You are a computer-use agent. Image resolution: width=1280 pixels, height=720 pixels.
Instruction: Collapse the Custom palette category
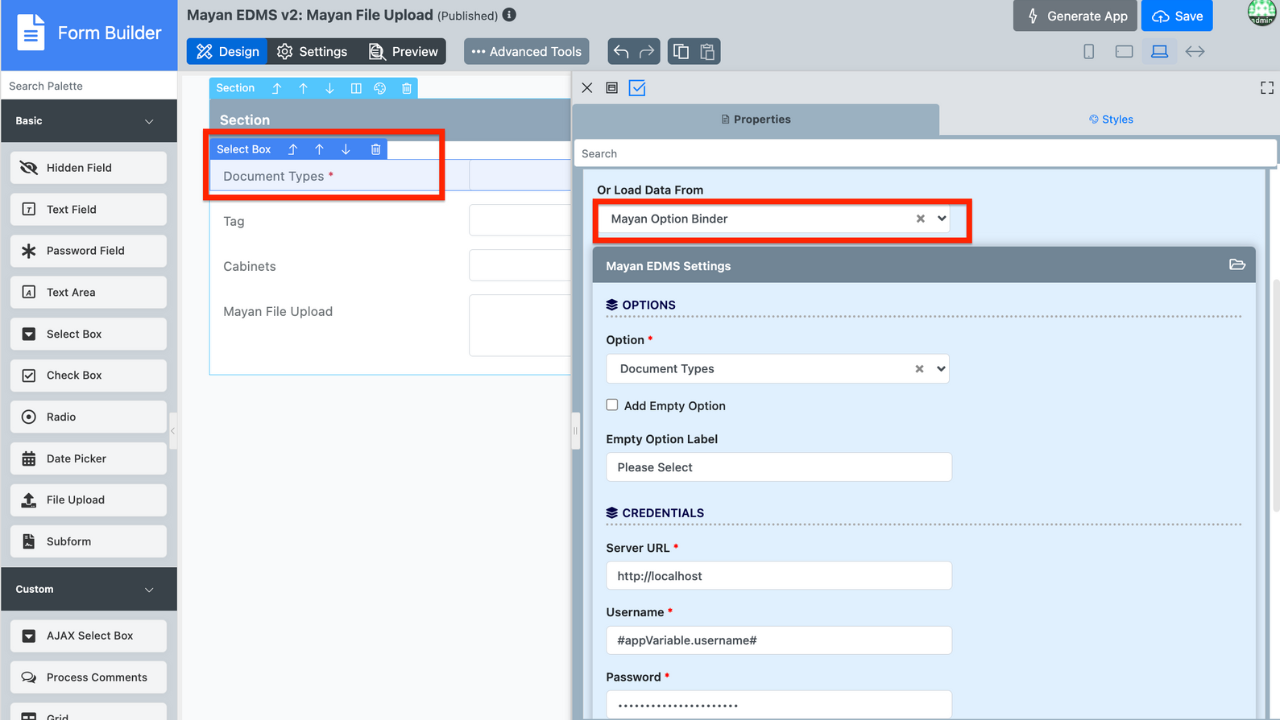[x=149, y=590]
